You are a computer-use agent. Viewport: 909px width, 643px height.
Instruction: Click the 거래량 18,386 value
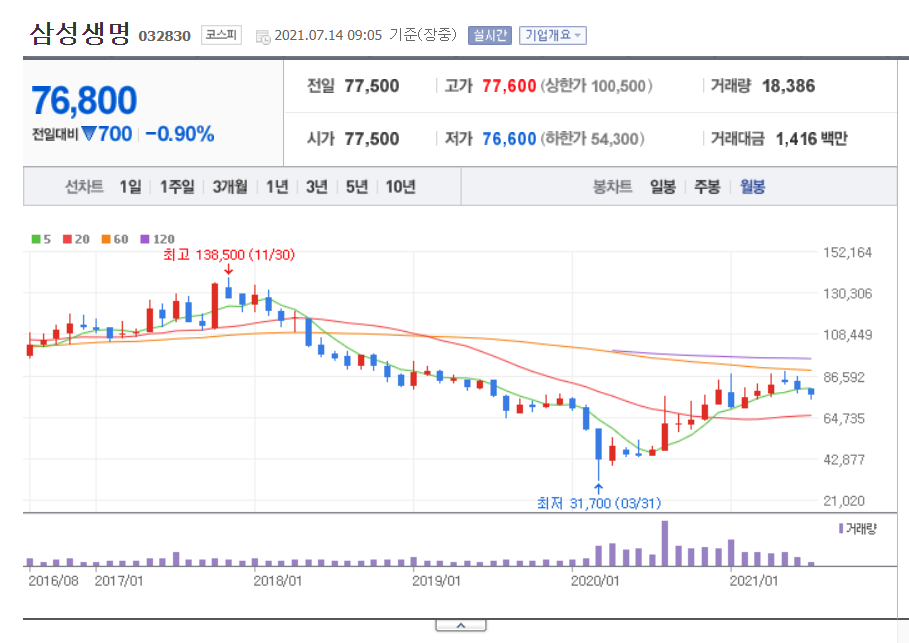(788, 86)
